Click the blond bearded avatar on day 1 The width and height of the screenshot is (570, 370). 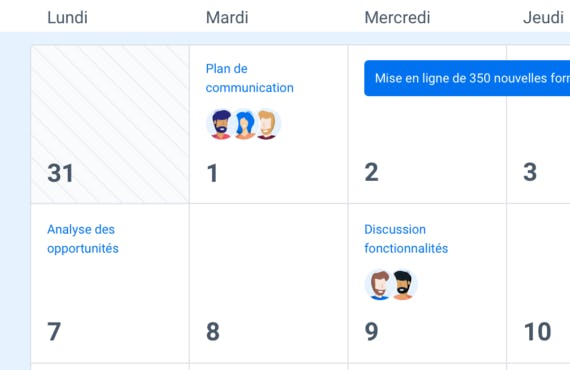[267, 124]
